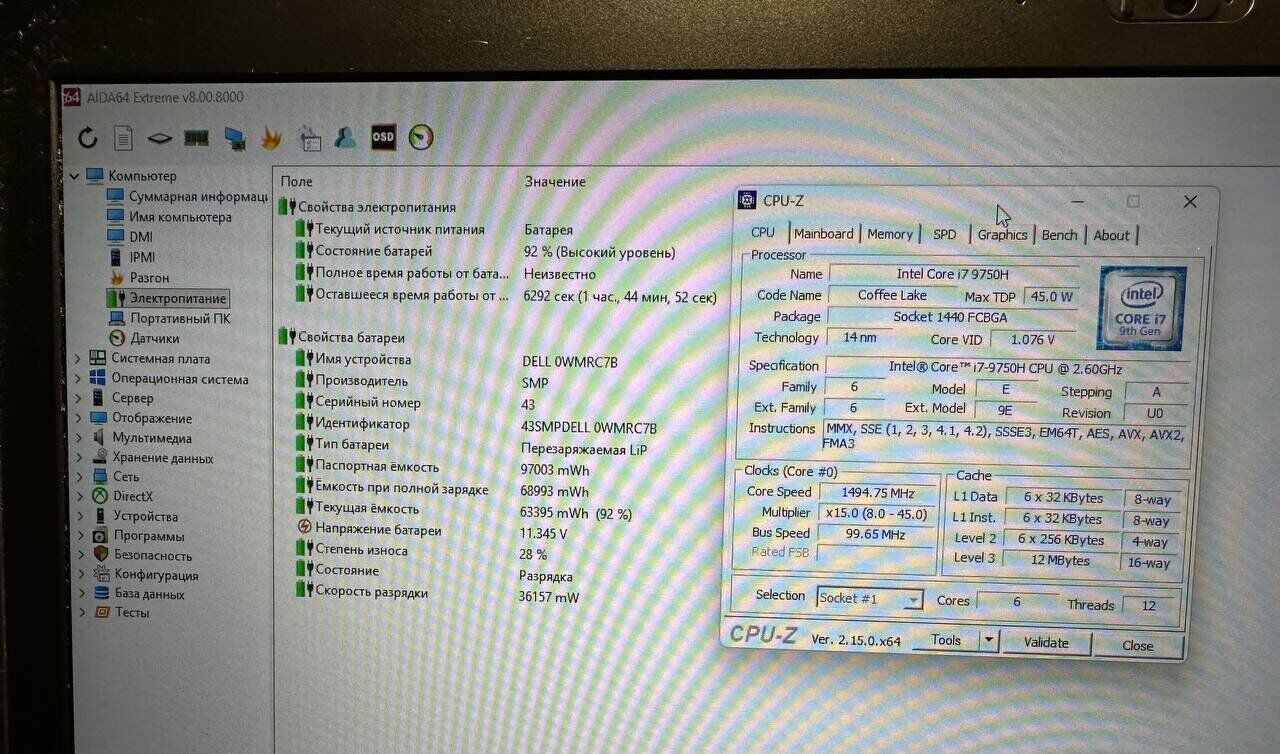Image resolution: width=1280 pixels, height=754 pixels.
Task: Click the gauge meter toolbar icon
Action: coord(421,137)
